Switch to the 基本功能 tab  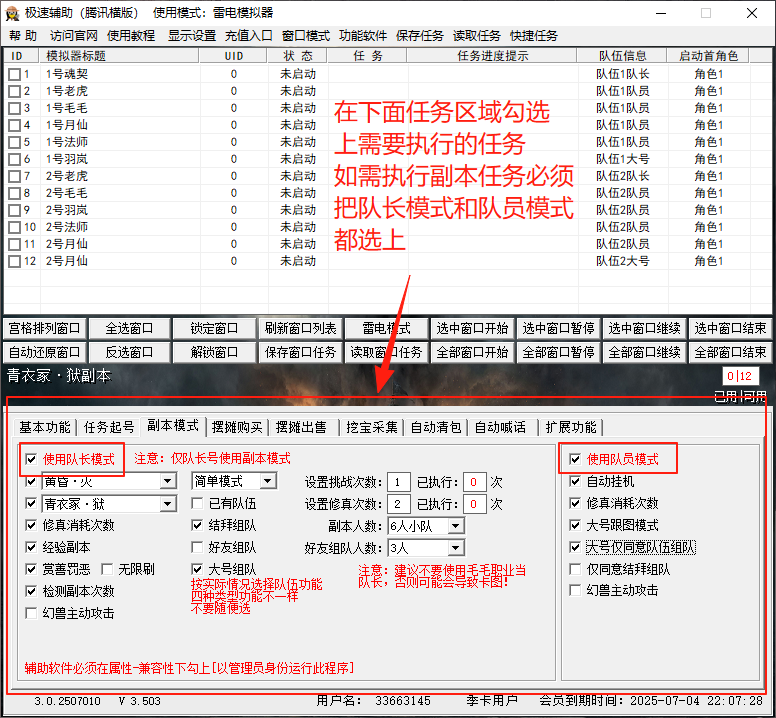[45, 427]
